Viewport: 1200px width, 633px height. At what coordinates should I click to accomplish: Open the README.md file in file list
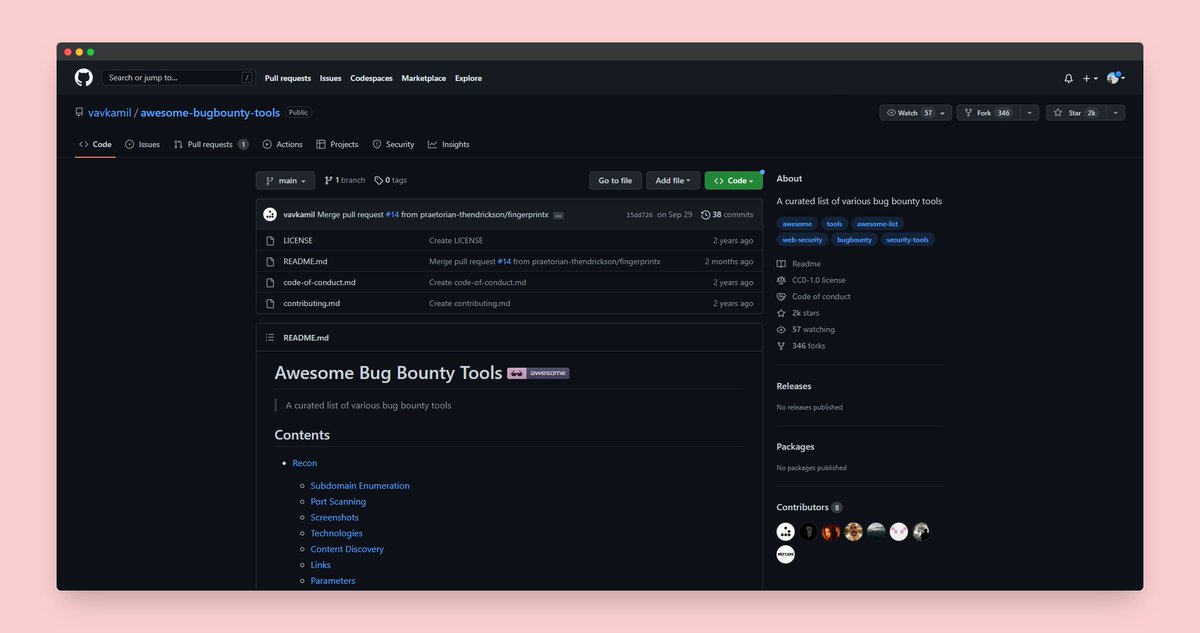(305, 261)
